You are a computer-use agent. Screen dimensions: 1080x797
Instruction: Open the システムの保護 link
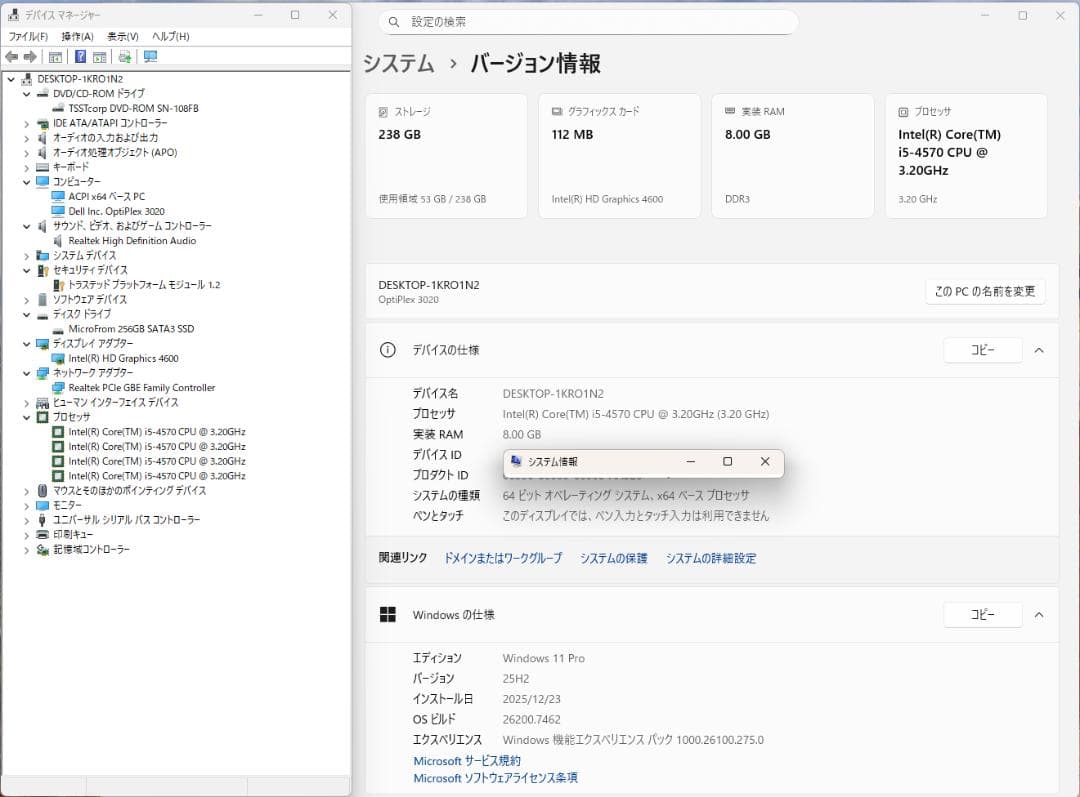[613, 558]
